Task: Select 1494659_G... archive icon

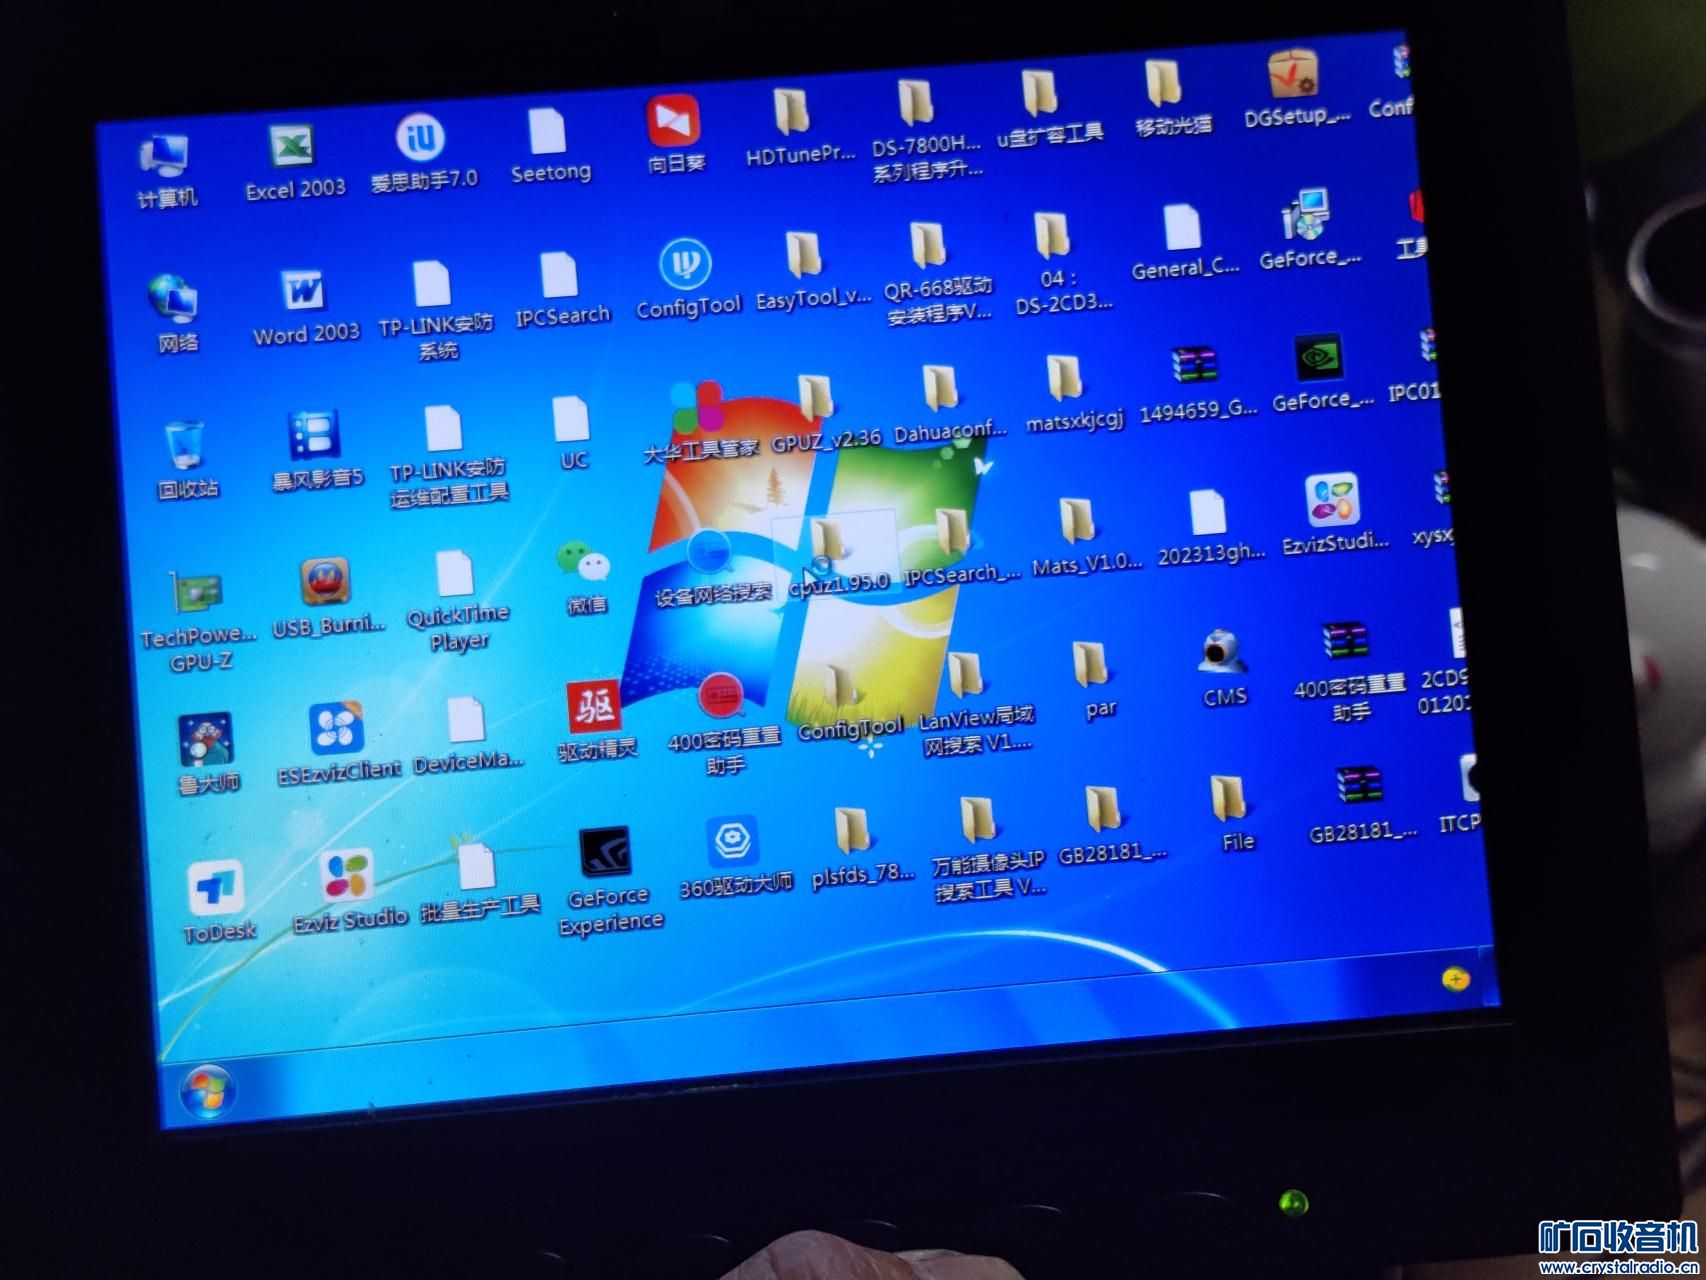Action: pos(1194,366)
